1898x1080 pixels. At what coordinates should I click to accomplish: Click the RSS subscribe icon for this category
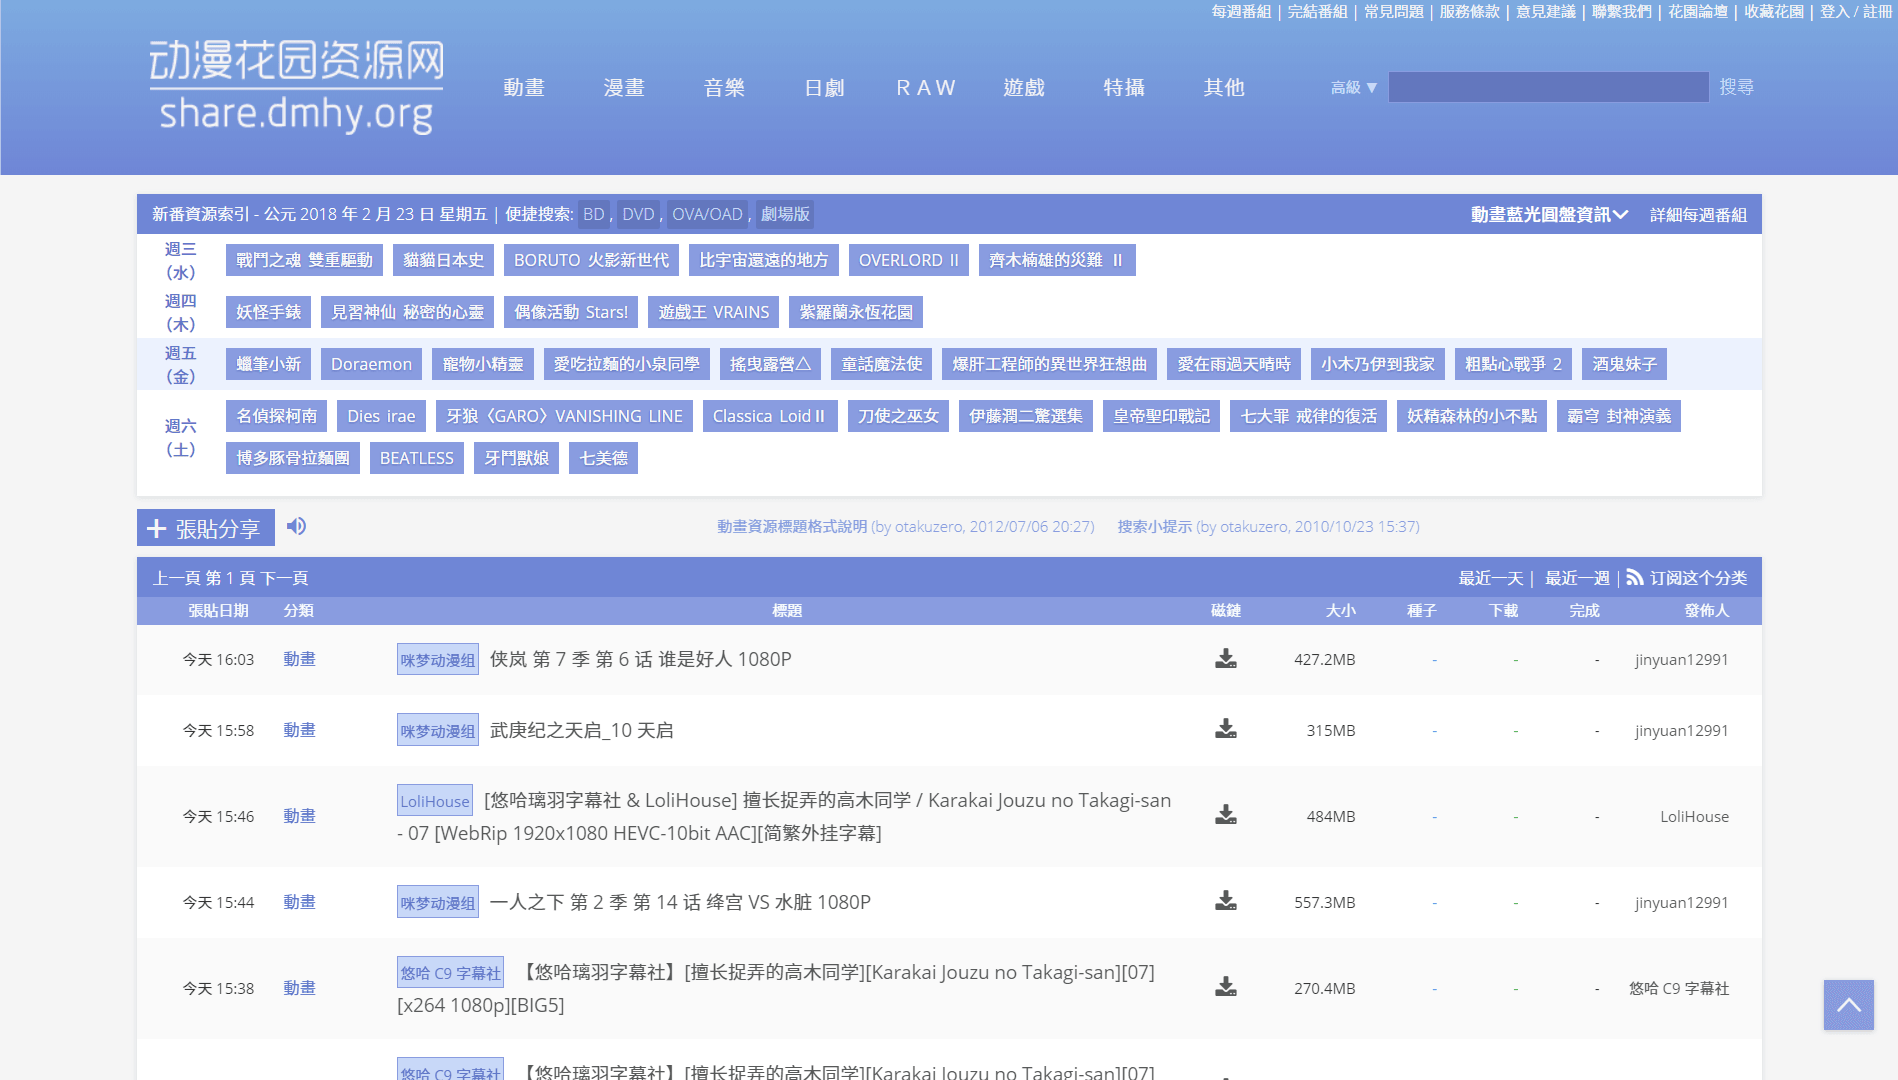point(1634,578)
